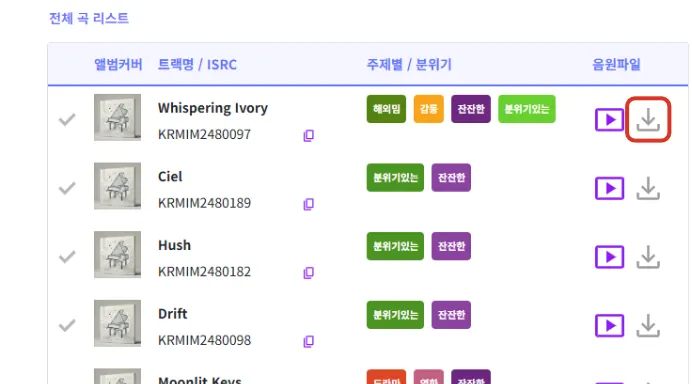Play the Whispering Ivory track
Image resolution: width=692 pixels, height=384 pixels.
coord(609,120)
